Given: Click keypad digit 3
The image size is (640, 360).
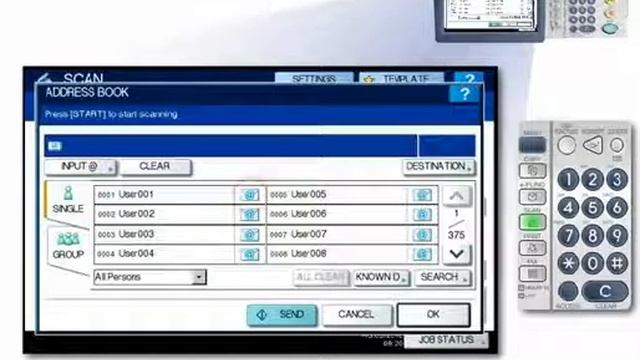Looking at the screenshot, I should click(617, 180).
